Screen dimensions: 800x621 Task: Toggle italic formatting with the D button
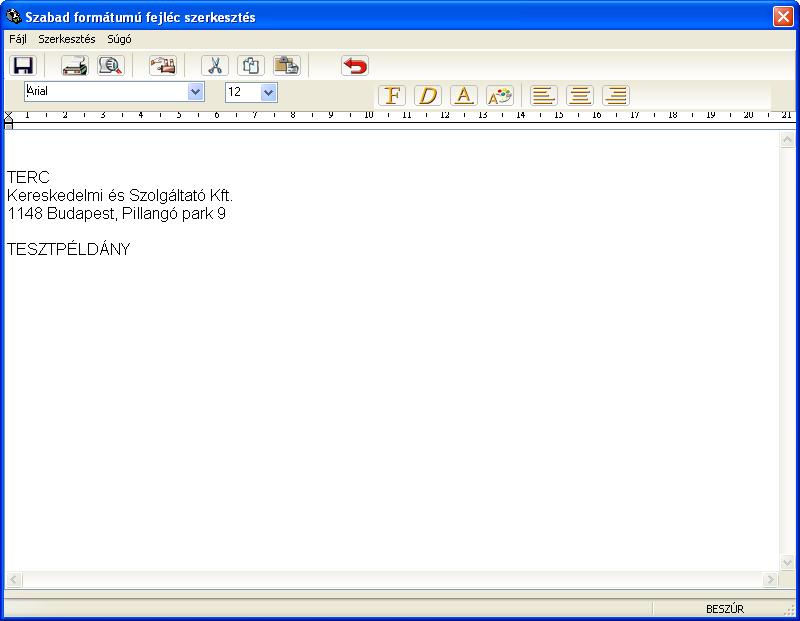[x=428, y=95]
